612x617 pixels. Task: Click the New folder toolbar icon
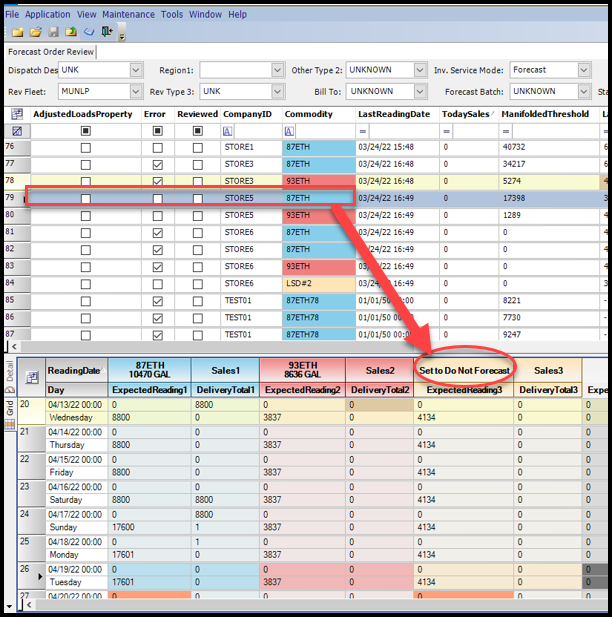pyautogui.click(x=18, y=32)
